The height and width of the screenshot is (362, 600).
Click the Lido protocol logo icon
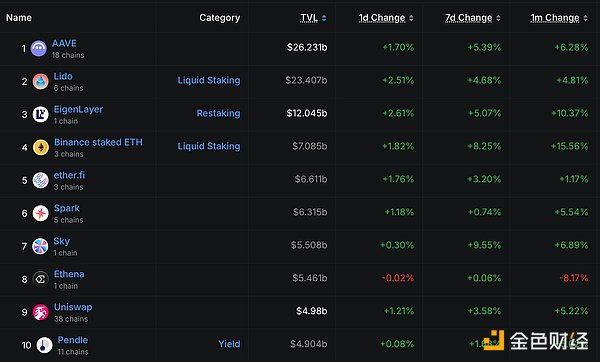pos(41,82)
